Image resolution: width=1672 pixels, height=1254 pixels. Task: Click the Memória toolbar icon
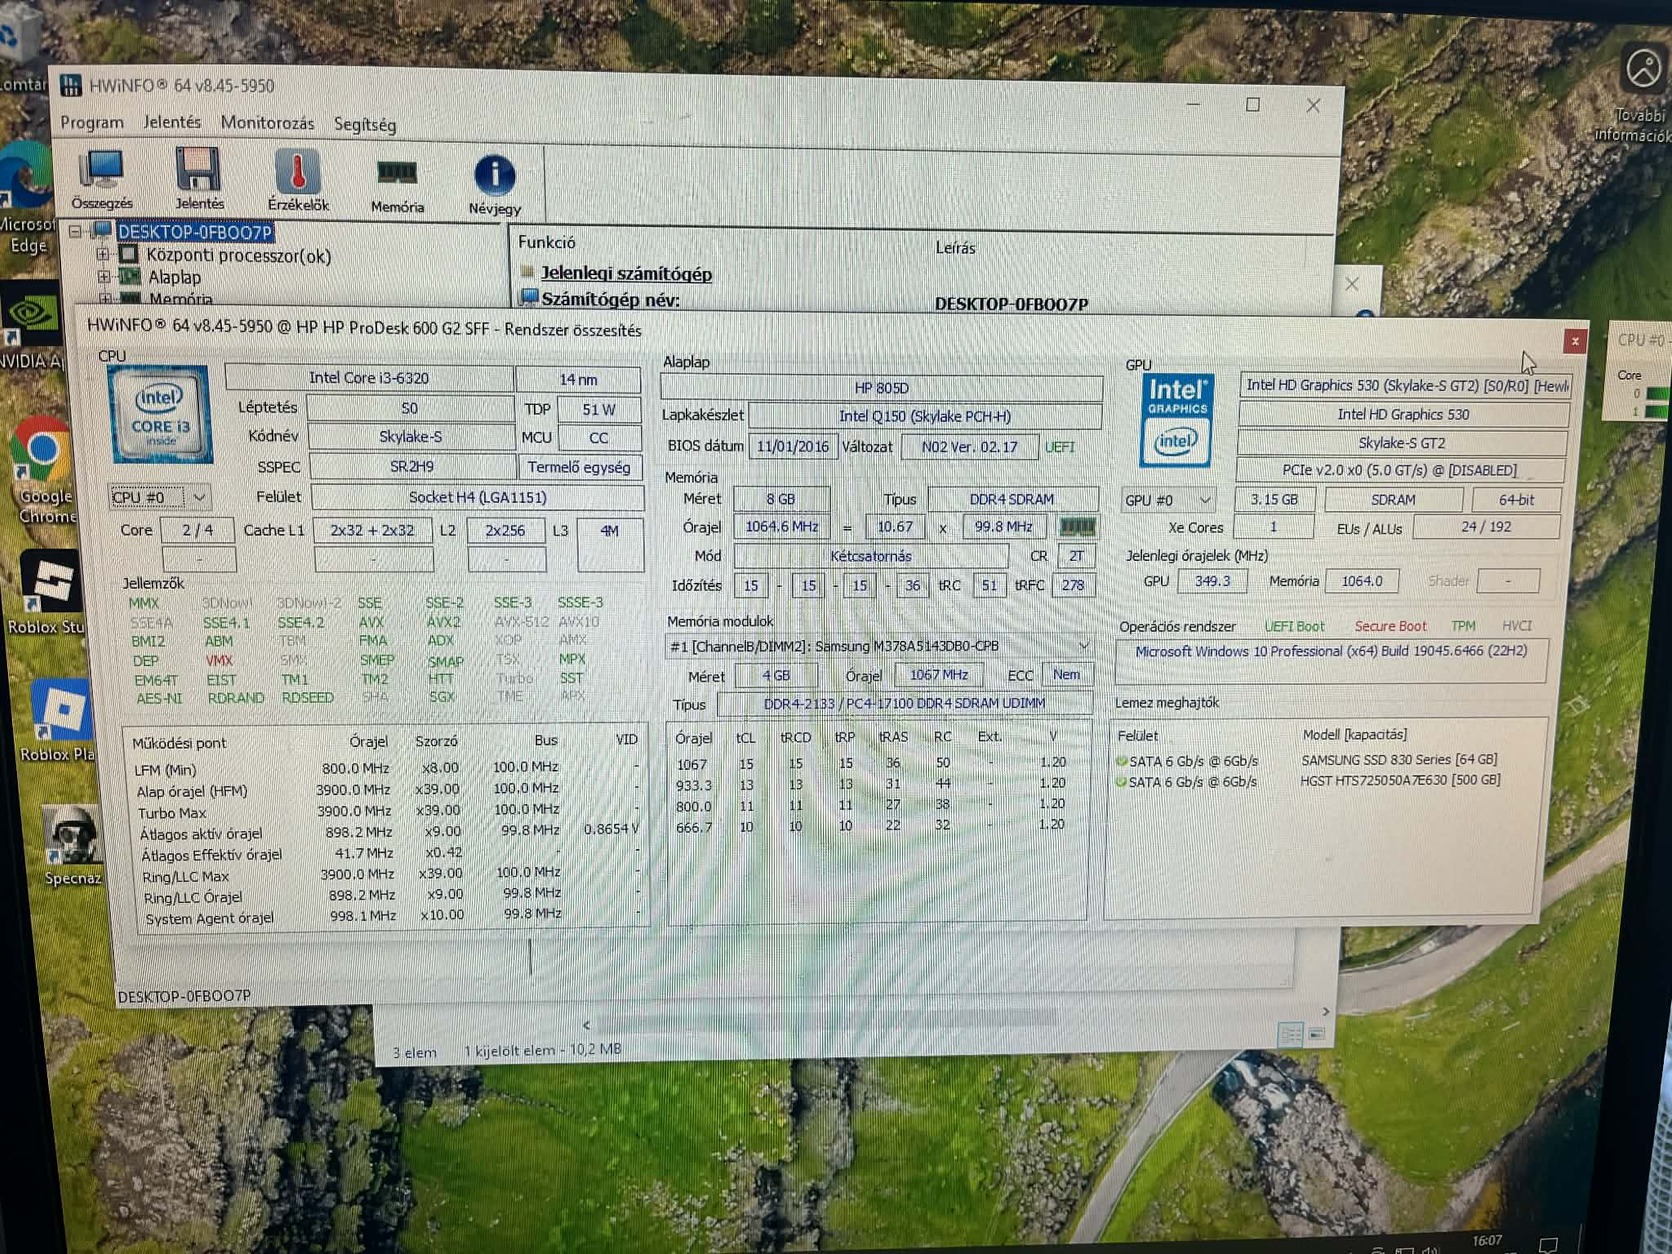tap(397, 184)
